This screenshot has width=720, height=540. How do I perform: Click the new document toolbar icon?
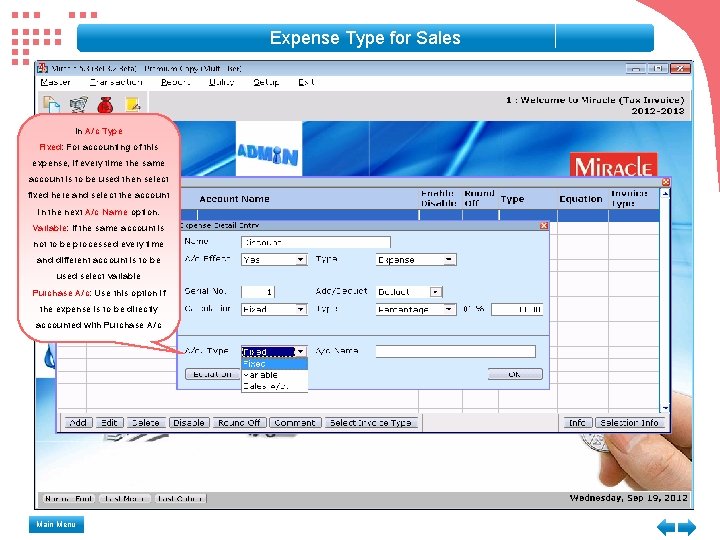(51, 104)
